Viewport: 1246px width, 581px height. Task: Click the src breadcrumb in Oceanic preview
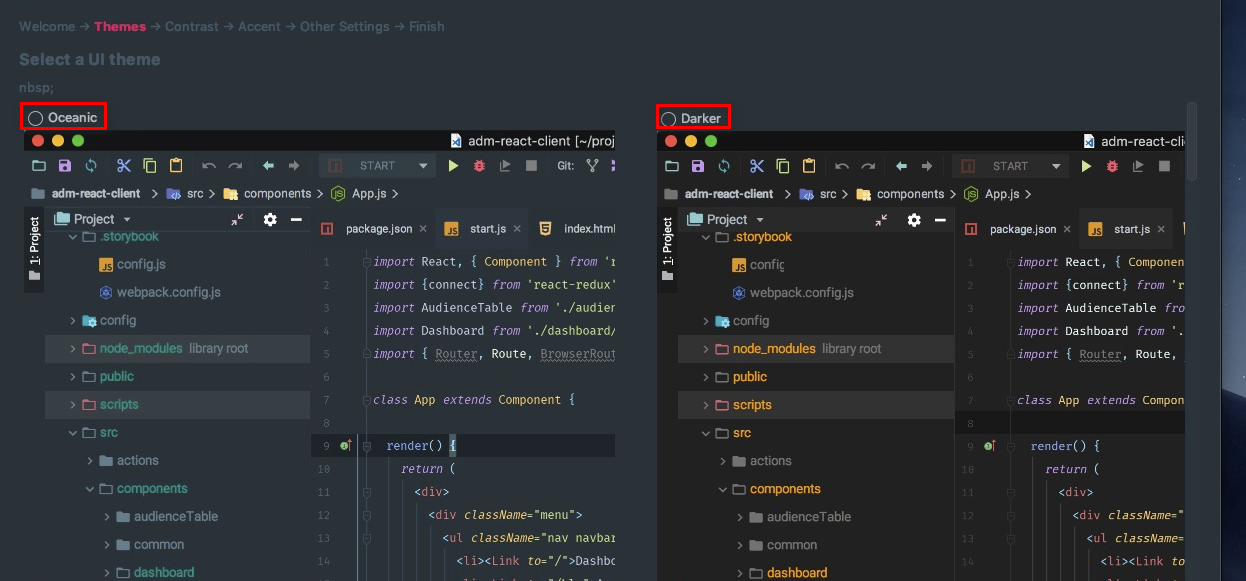coord(187,194)
